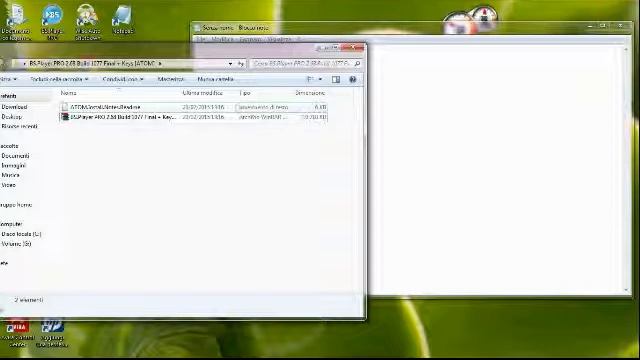640x360 pixels.
Task: Select Video library in sidebar
Action: tap(9, 185)
